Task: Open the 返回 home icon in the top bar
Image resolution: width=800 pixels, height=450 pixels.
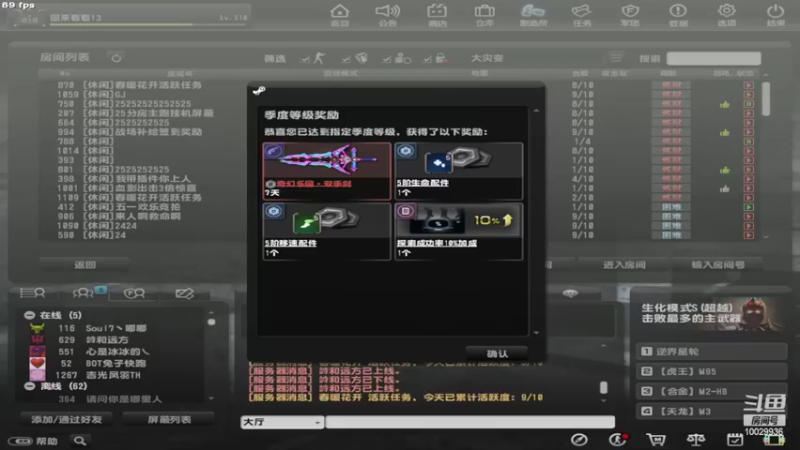Action: (x=339, y=15)
